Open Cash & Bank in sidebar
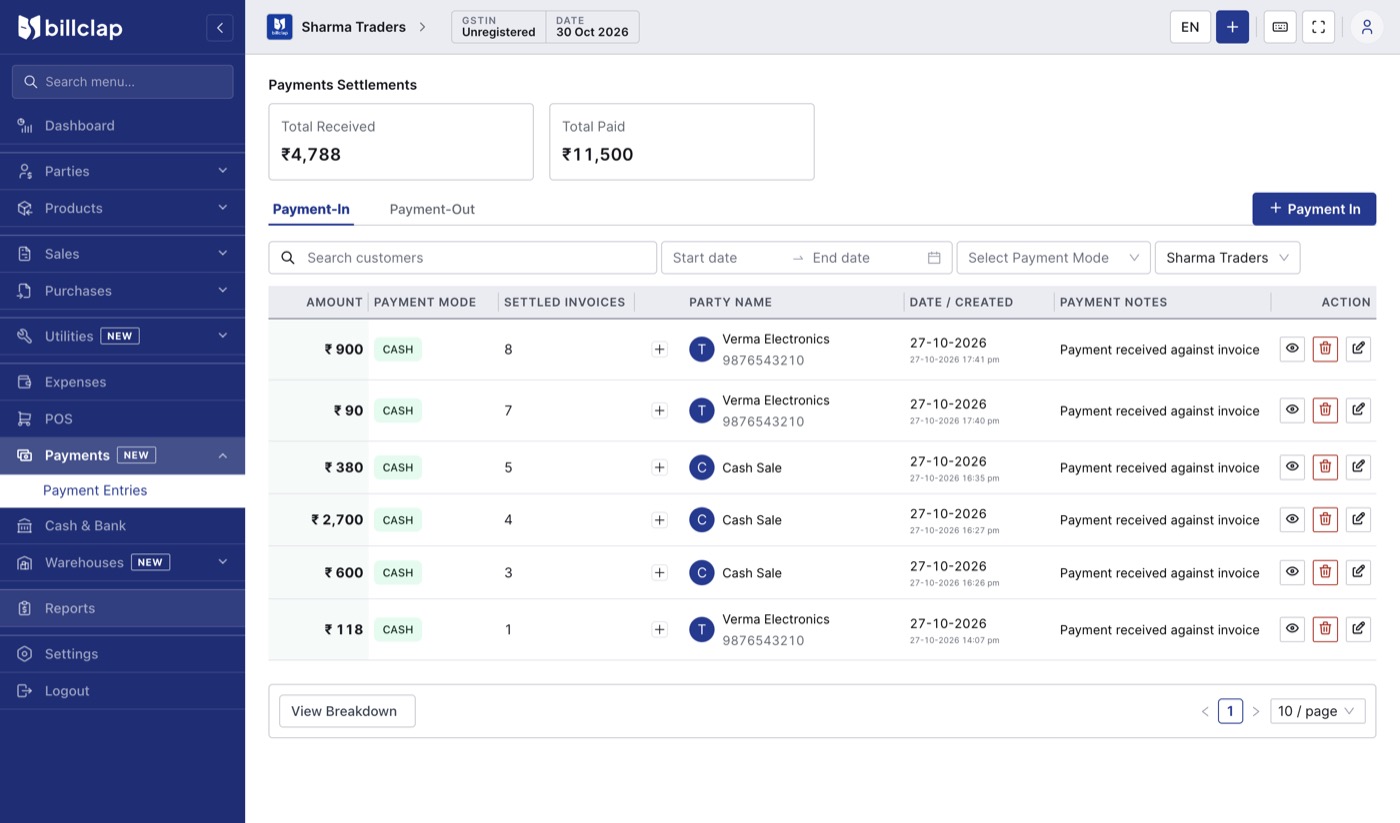Image resolution: width=1400 pixels, height=823 pixels. 122,526
